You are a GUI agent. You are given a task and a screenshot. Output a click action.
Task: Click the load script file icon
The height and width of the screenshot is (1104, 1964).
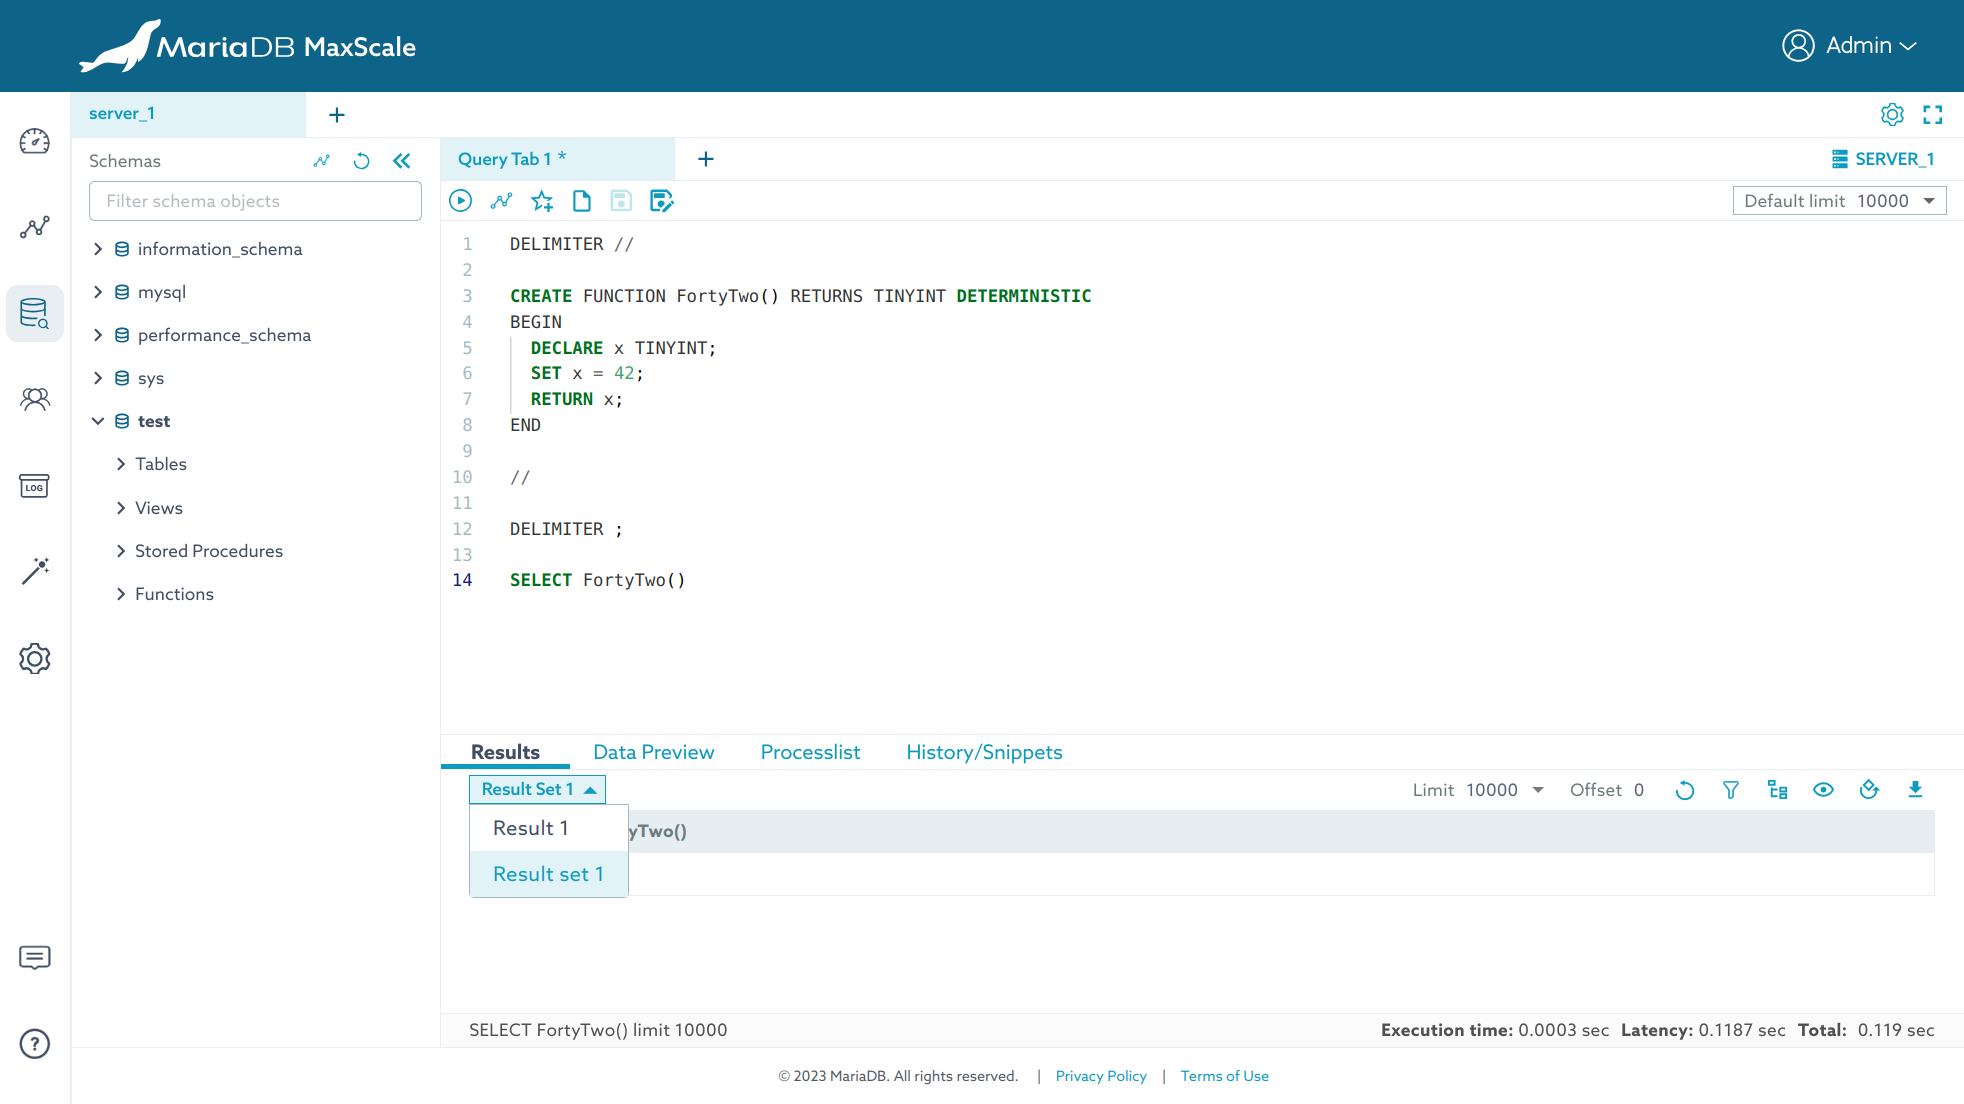[x=581, y=201]
